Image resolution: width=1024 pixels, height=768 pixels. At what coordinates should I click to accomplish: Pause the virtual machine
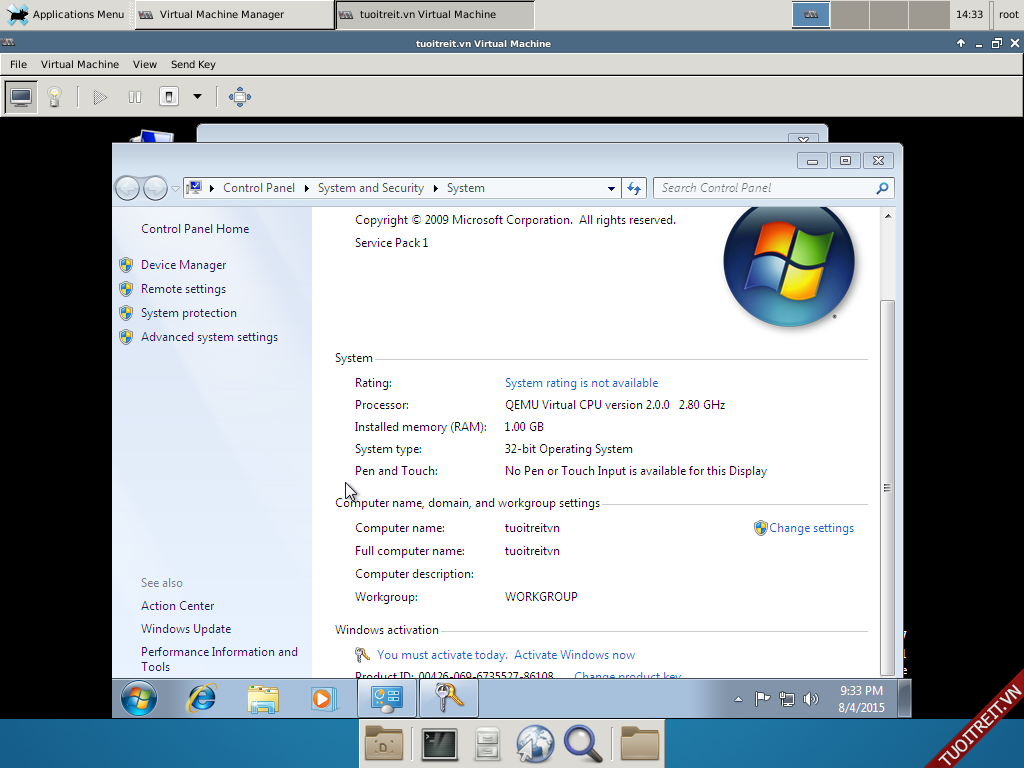click(135, 97)
